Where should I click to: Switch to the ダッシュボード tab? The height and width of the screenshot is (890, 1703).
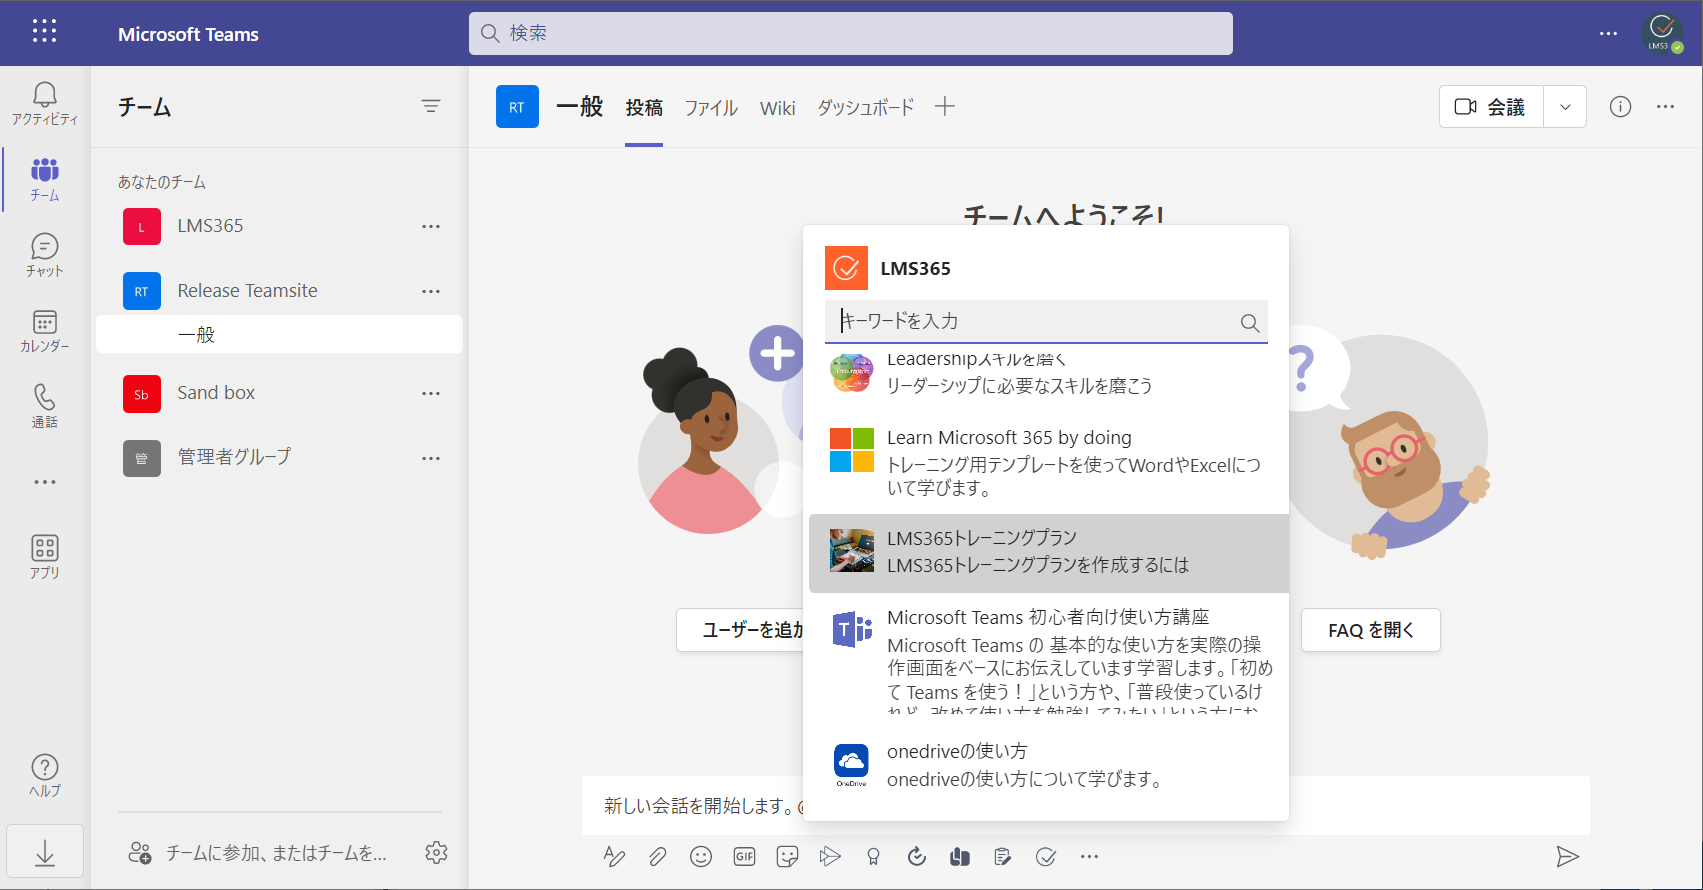[x=865, y=108]
